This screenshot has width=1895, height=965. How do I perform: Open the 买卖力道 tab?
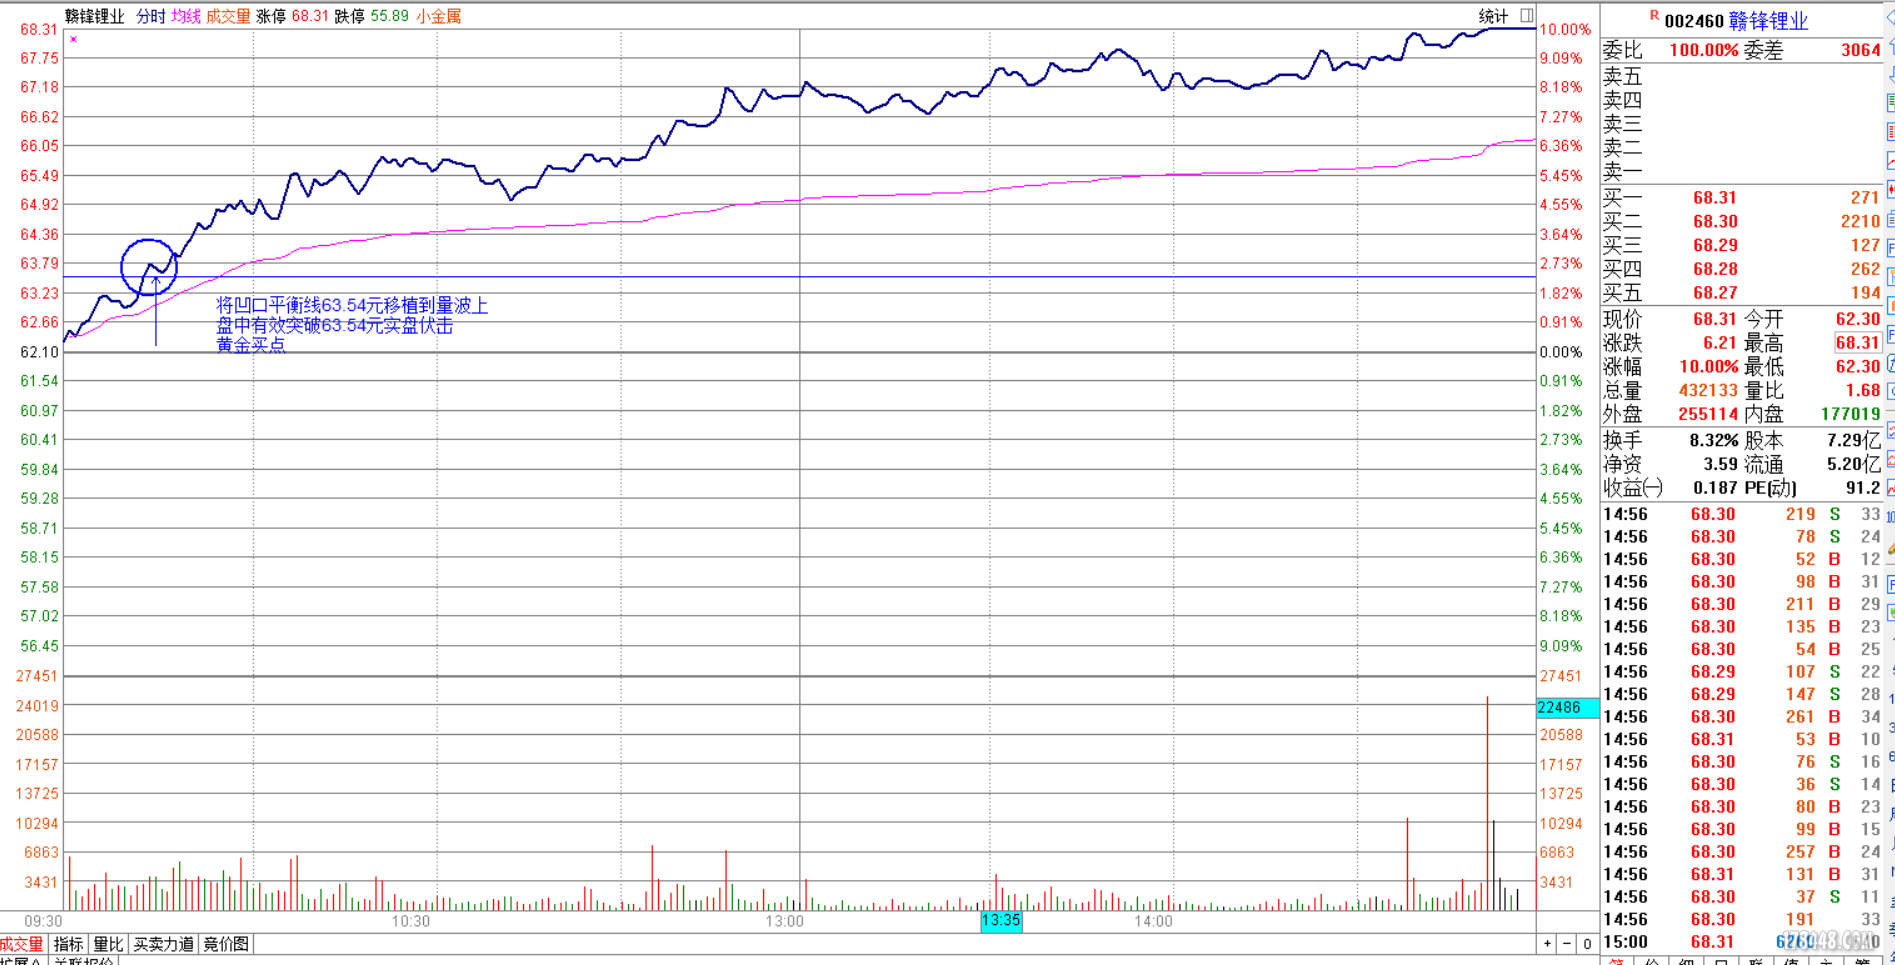click(163, 944)
